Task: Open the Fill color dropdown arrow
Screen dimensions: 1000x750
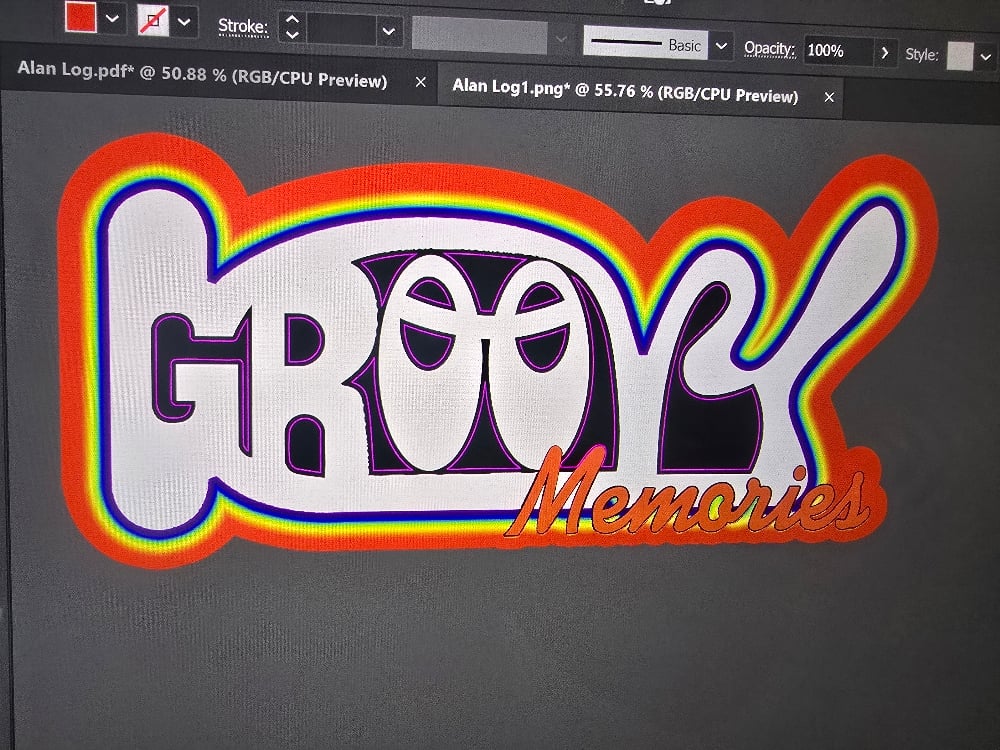Action: tap(113, 19)
